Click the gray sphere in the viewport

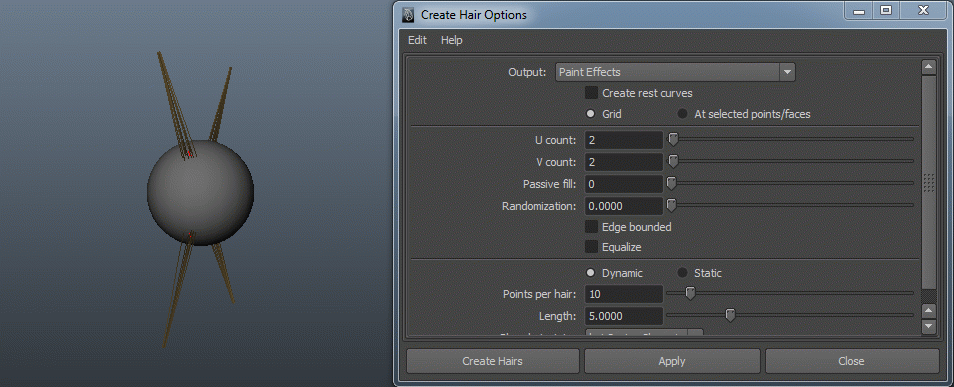pos(201,194)
